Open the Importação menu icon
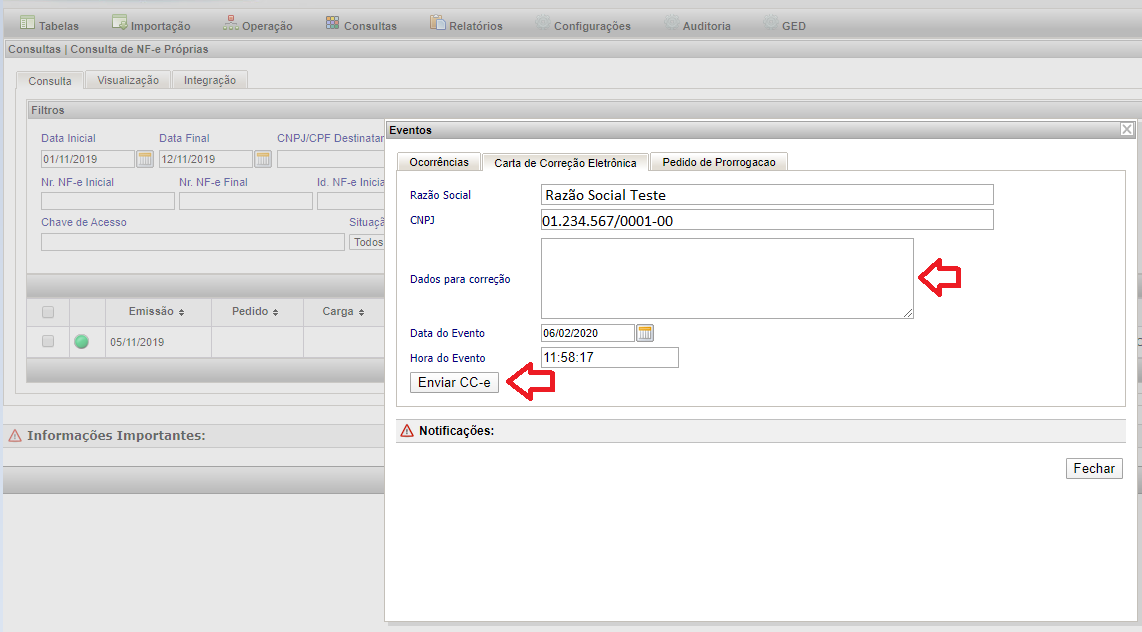The width and height of the screenshot is (1142, 632). coord(119,23)
